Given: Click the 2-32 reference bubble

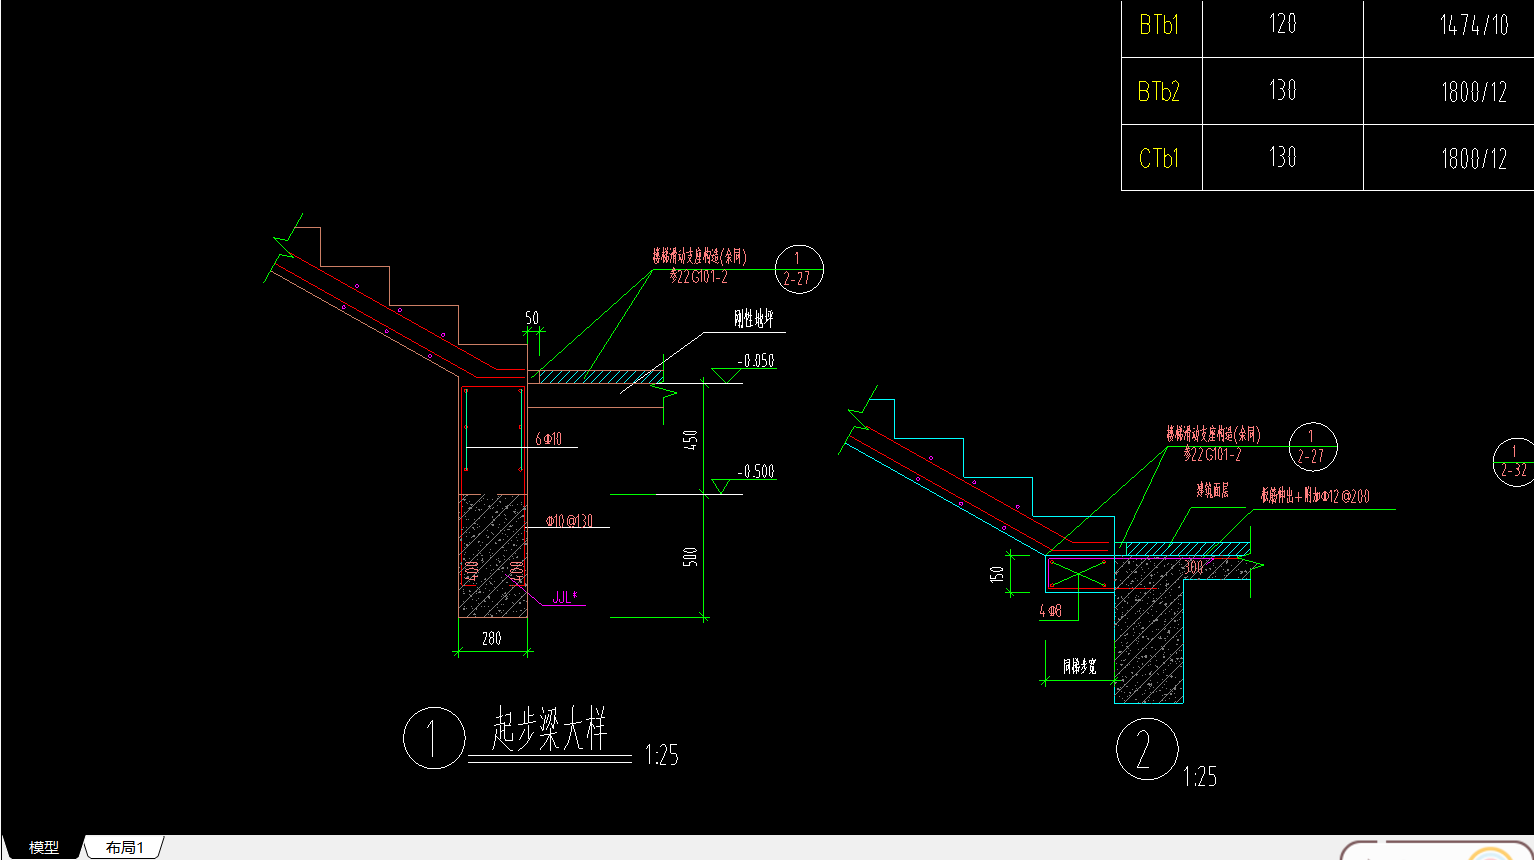Looking at the screenshot, I should click(1514, 461).
